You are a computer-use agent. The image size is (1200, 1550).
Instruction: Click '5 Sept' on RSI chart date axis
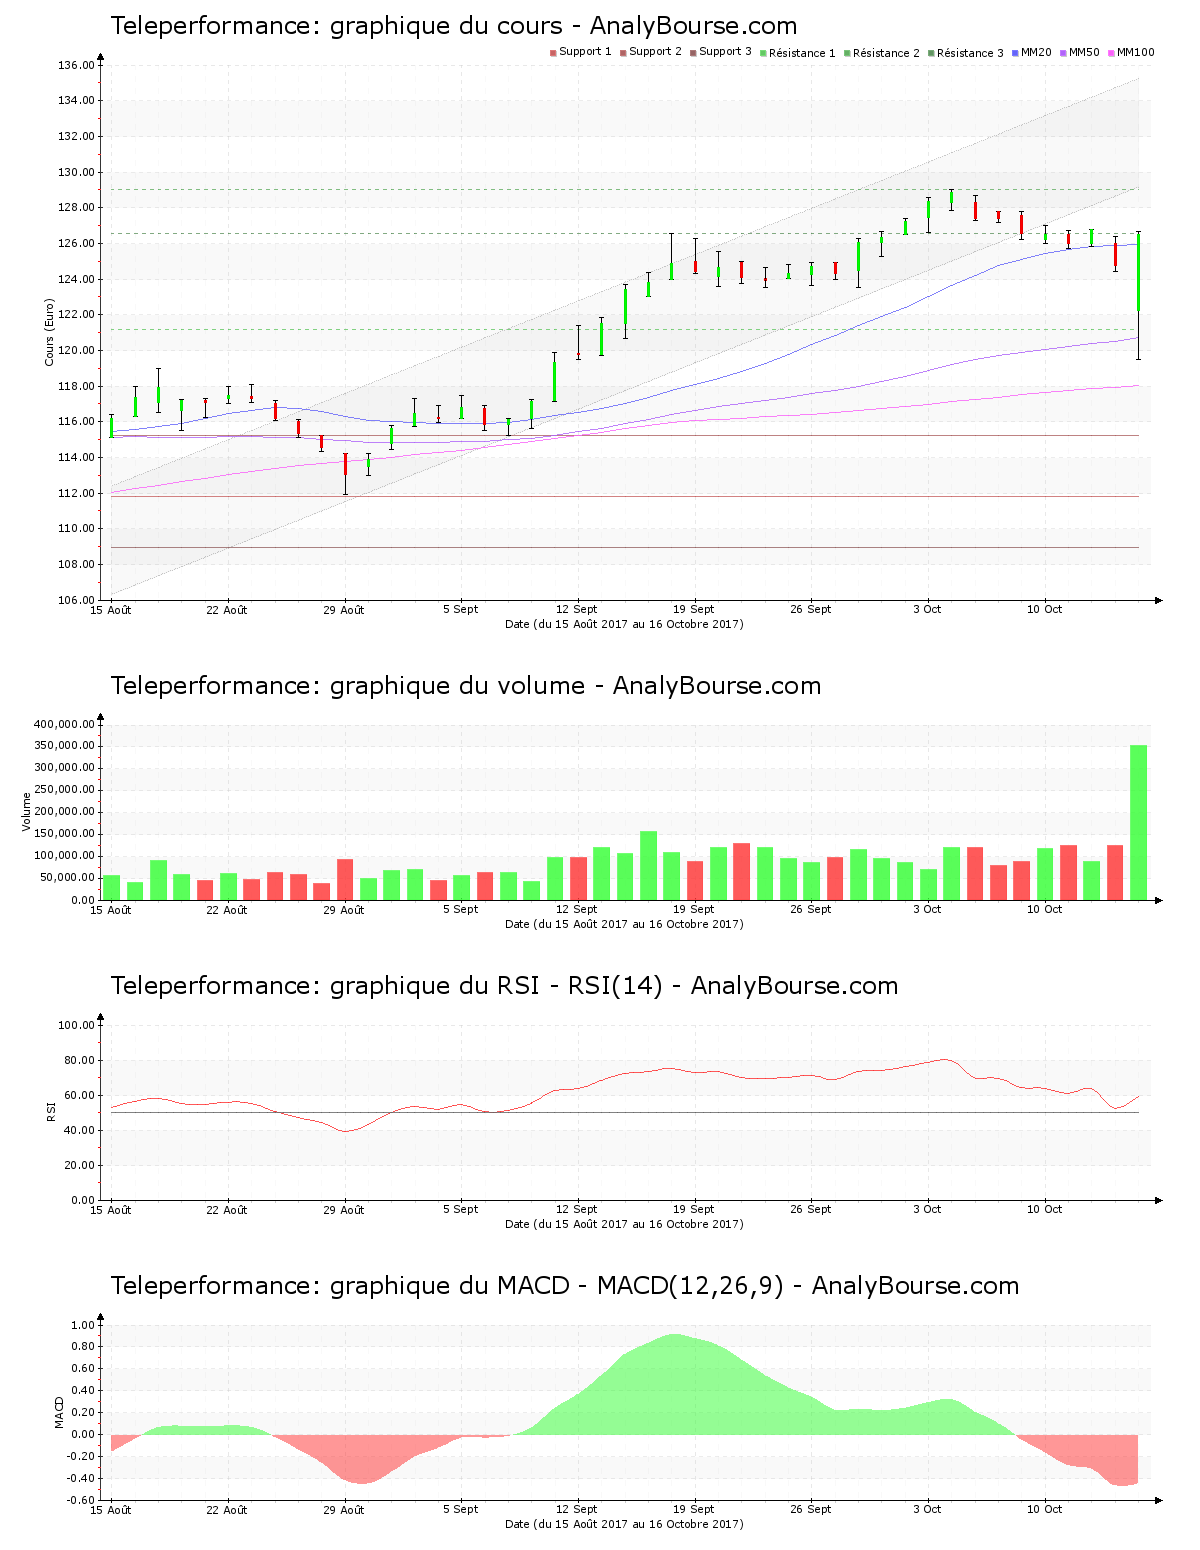pos(461,1209)
